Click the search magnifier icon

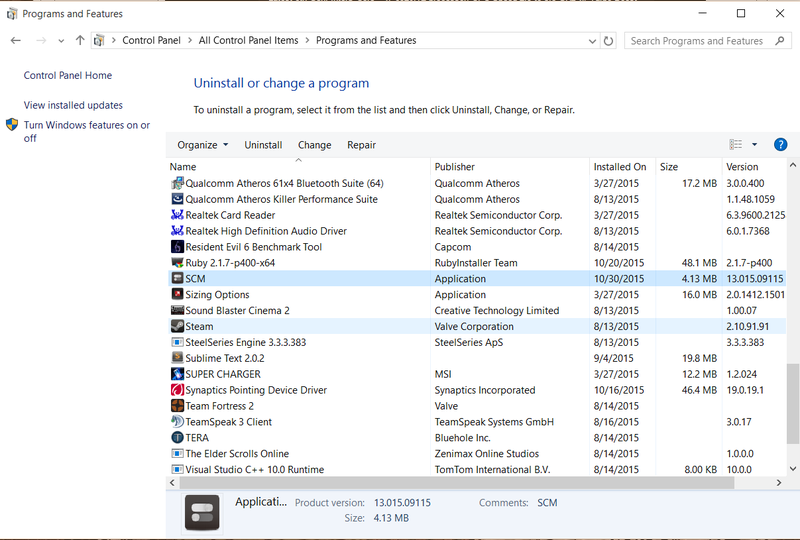779,41
